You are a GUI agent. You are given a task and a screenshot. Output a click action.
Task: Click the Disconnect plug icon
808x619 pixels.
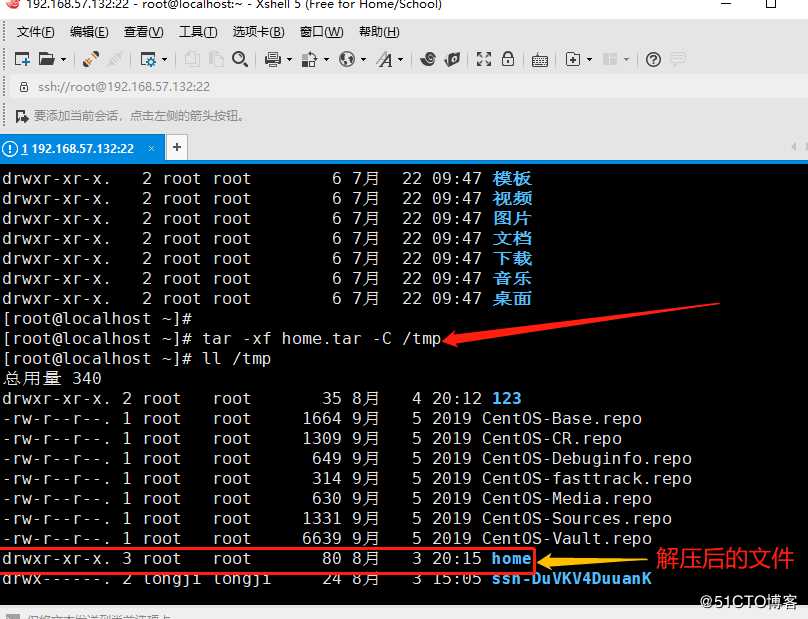91,59
